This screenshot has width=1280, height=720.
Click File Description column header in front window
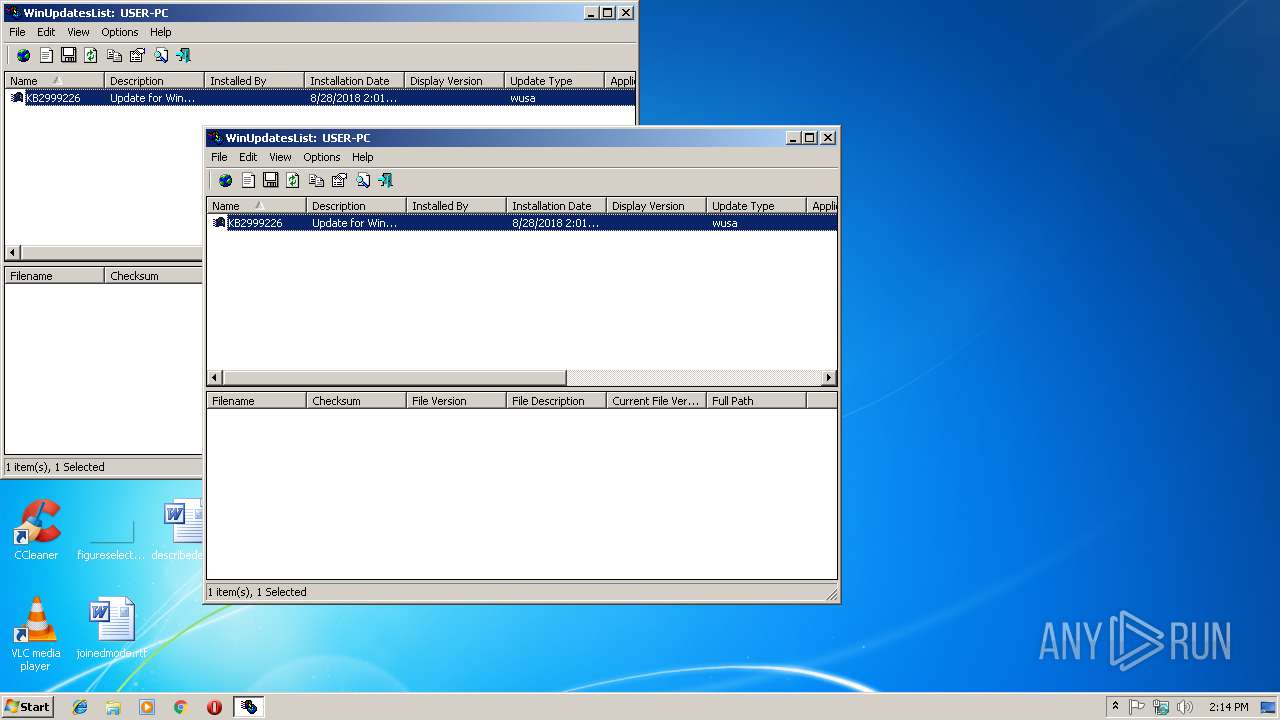pos(556,401)
